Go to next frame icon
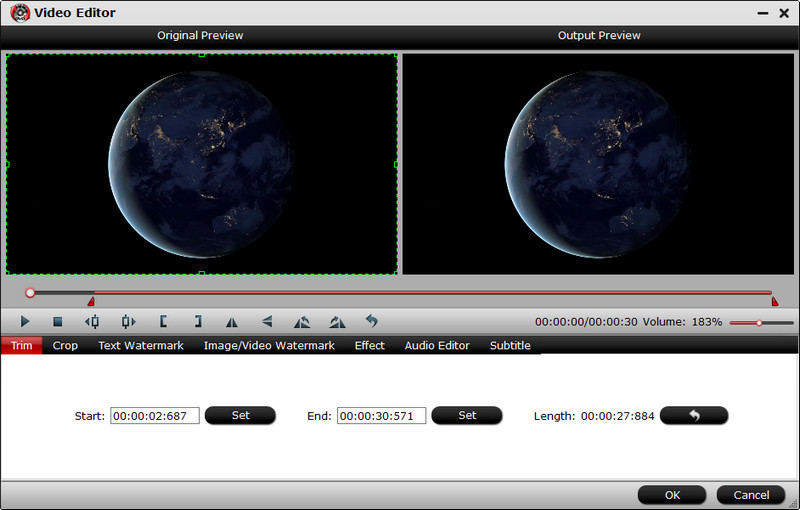 (127, 322)
